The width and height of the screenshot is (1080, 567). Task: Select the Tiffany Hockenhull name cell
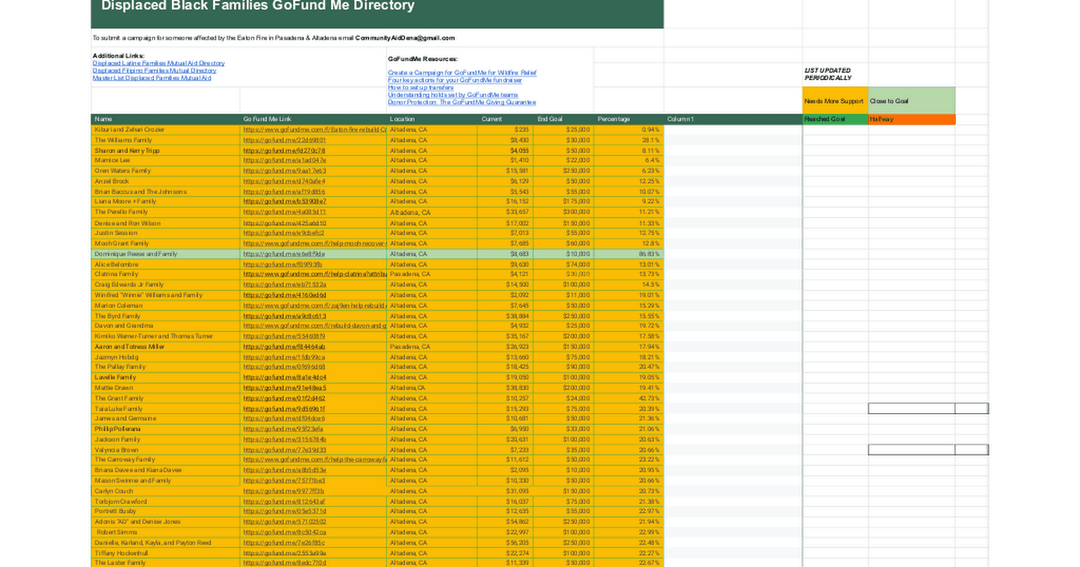[x=165, y=553]
